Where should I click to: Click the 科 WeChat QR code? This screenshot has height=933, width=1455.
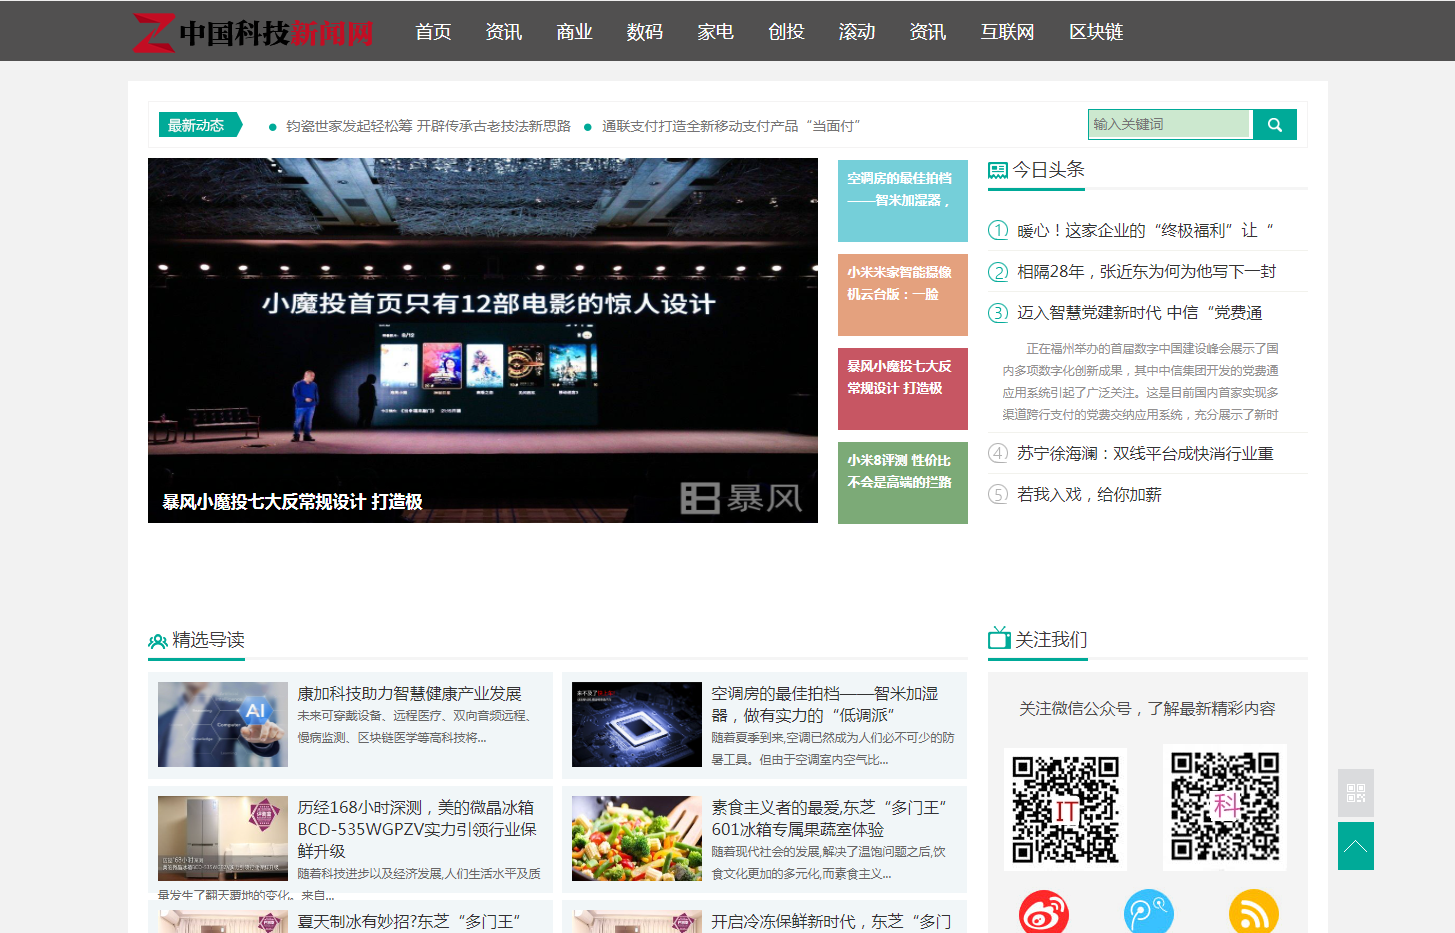pyautogui.click(x=1225, y=807)
